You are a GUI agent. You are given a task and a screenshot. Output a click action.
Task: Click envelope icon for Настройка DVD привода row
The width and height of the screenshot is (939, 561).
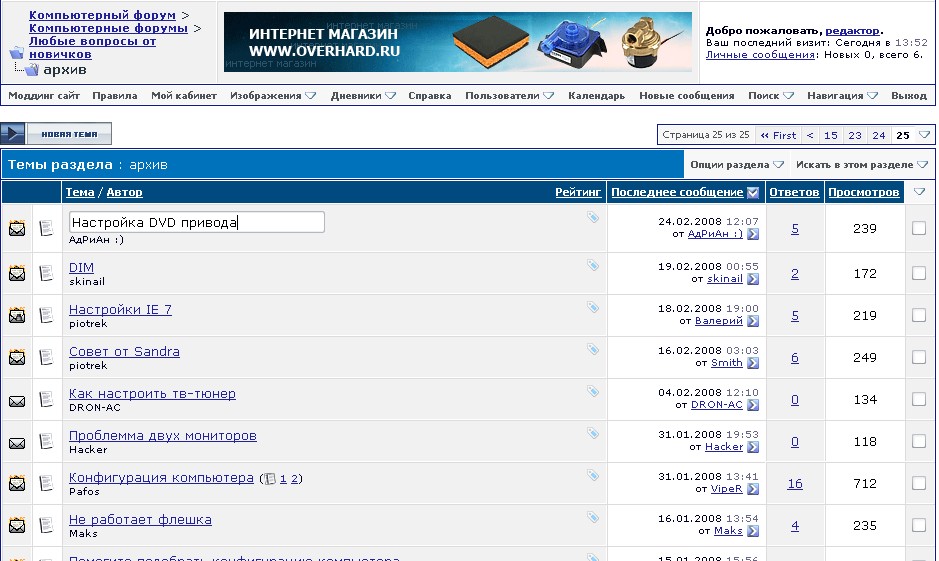coord(17,228)
